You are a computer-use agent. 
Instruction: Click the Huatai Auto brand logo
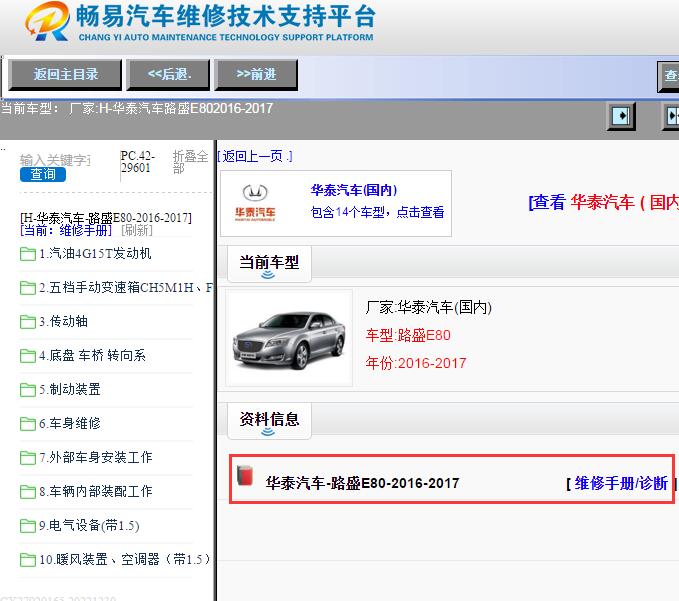point(255,203)
